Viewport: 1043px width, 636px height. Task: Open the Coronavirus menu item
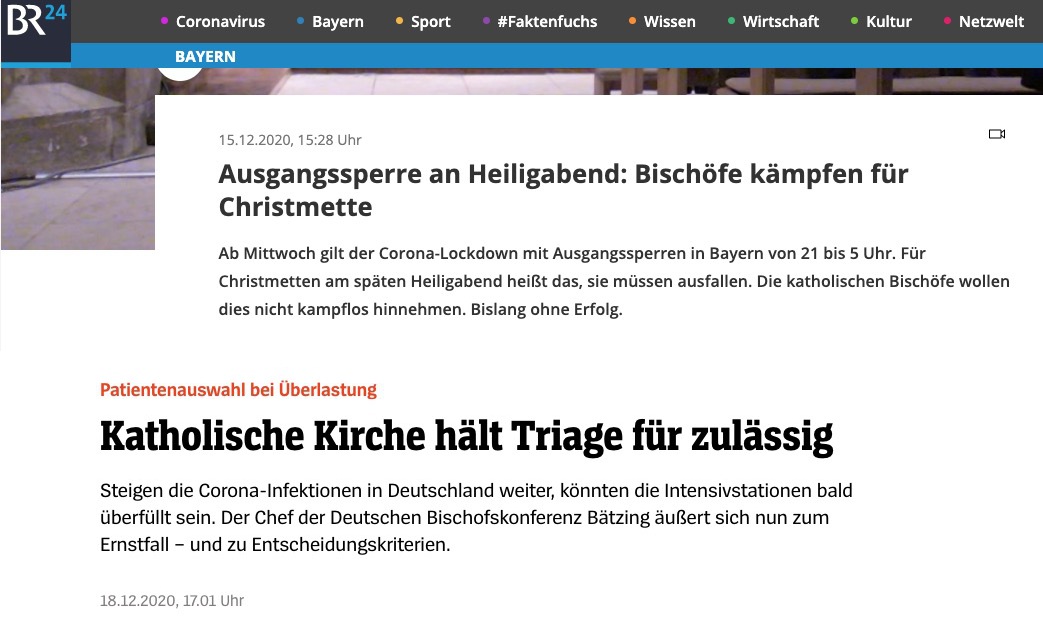[220, 22]
